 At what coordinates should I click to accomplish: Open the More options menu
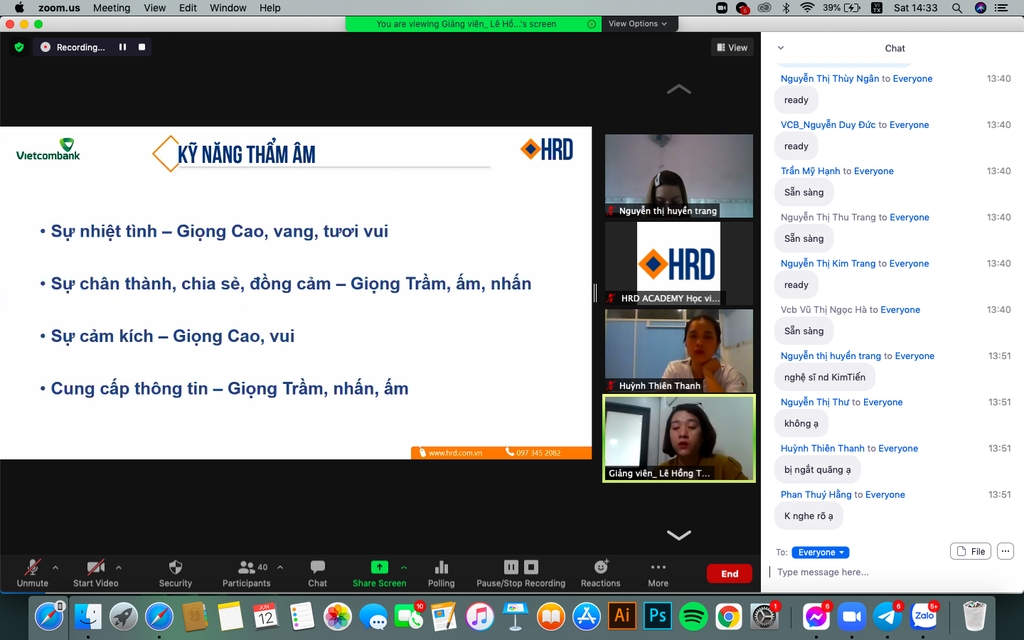click(x=658, y=573)
